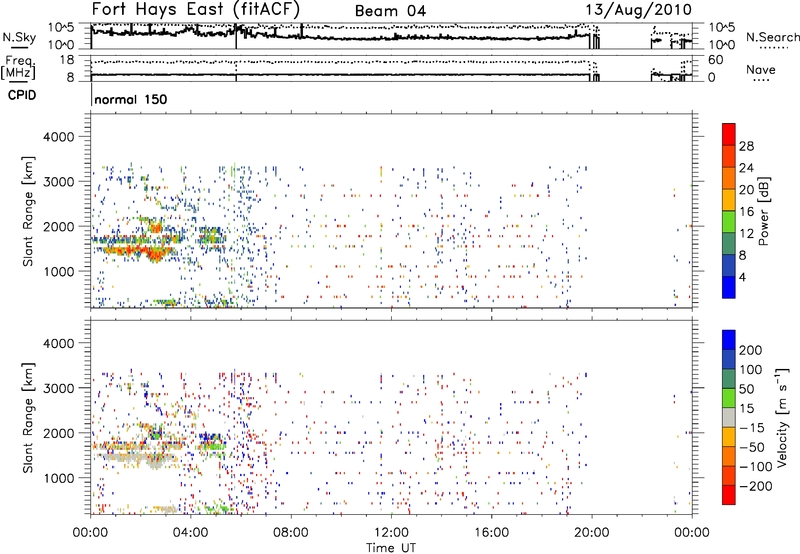Click velocity panel 'Slant Range [km]' label

coord(28,417)
